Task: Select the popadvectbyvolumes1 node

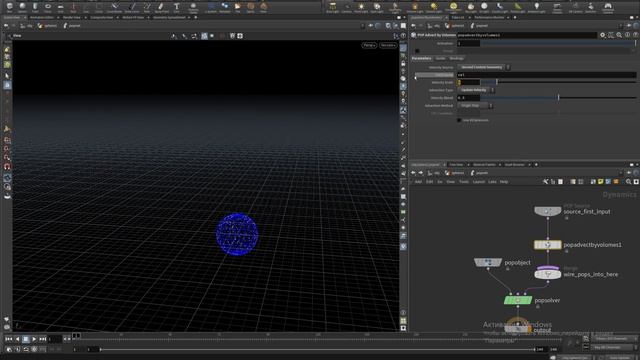Action: click(547, 245)
